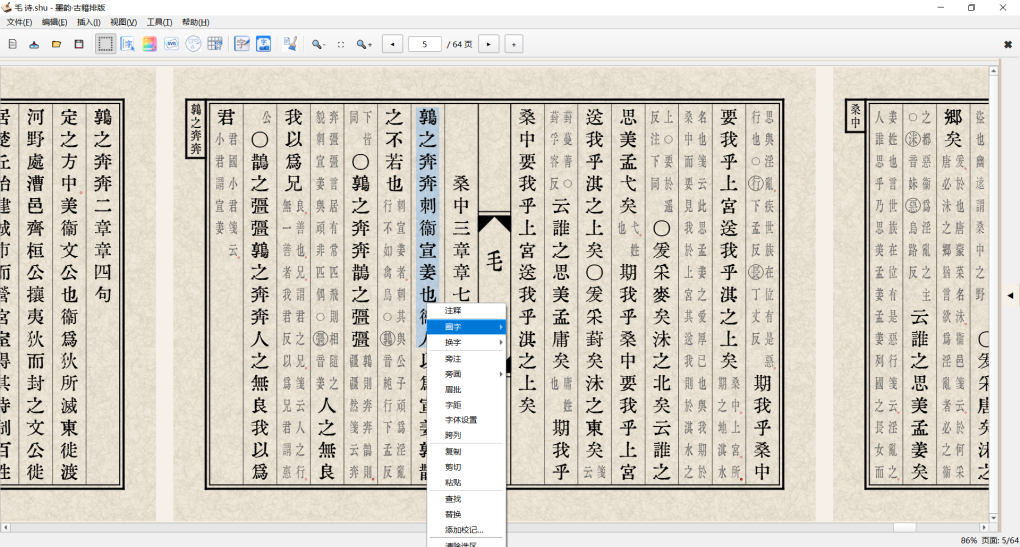Viewport: 1020px width, 547px height.
Task: Add a page with the plus button
Action: click(x=514, y=44)
